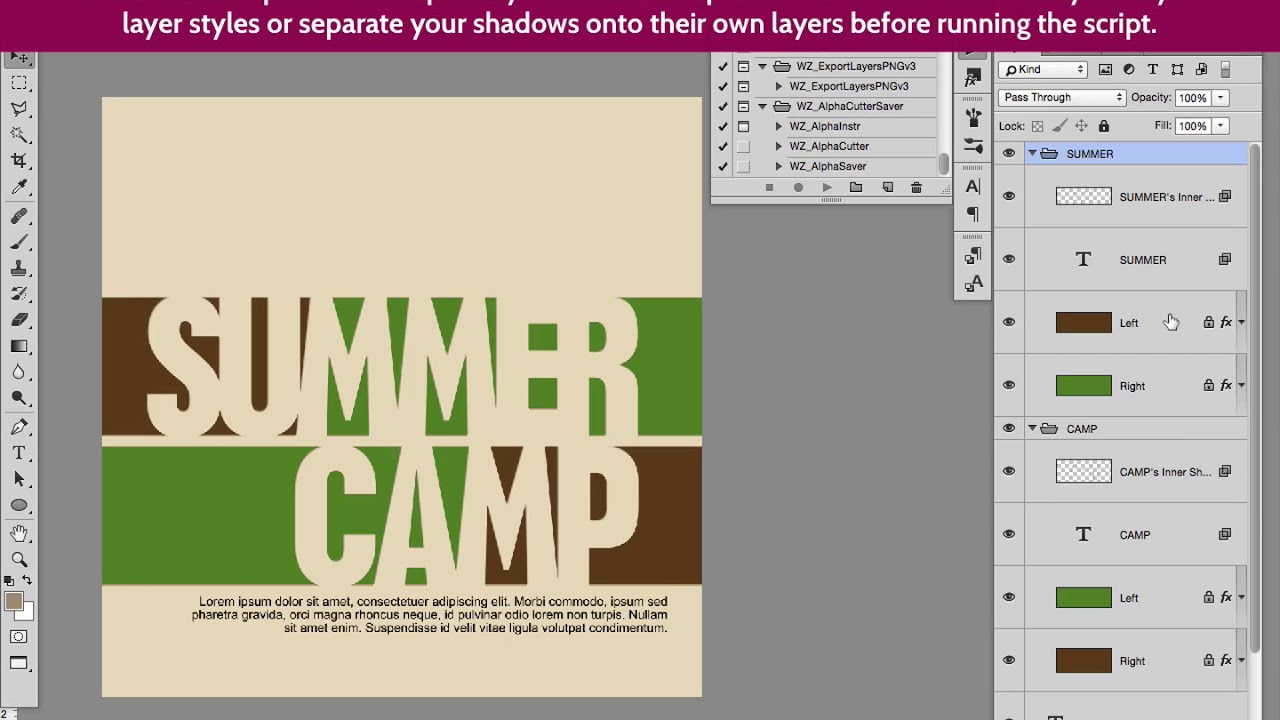Hide the CAMP group visibility eye

[x=1009, y=429]
